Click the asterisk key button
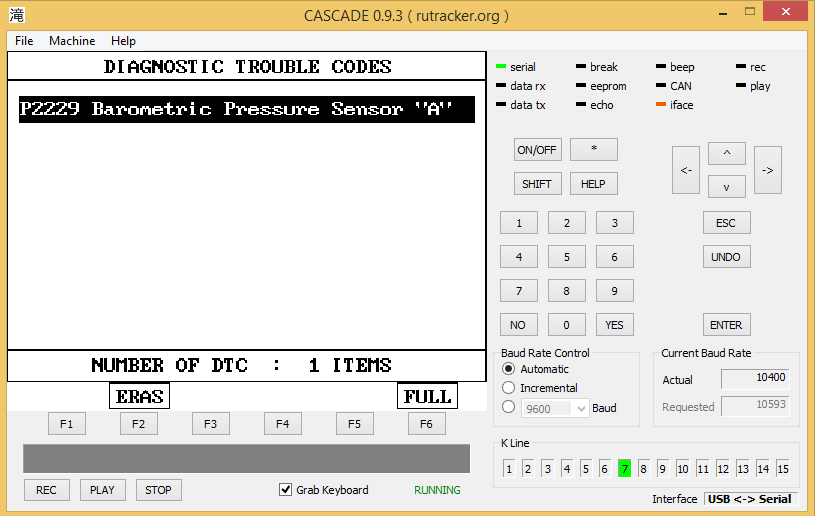This screenshot has width=815, height=516. [593, 150]
